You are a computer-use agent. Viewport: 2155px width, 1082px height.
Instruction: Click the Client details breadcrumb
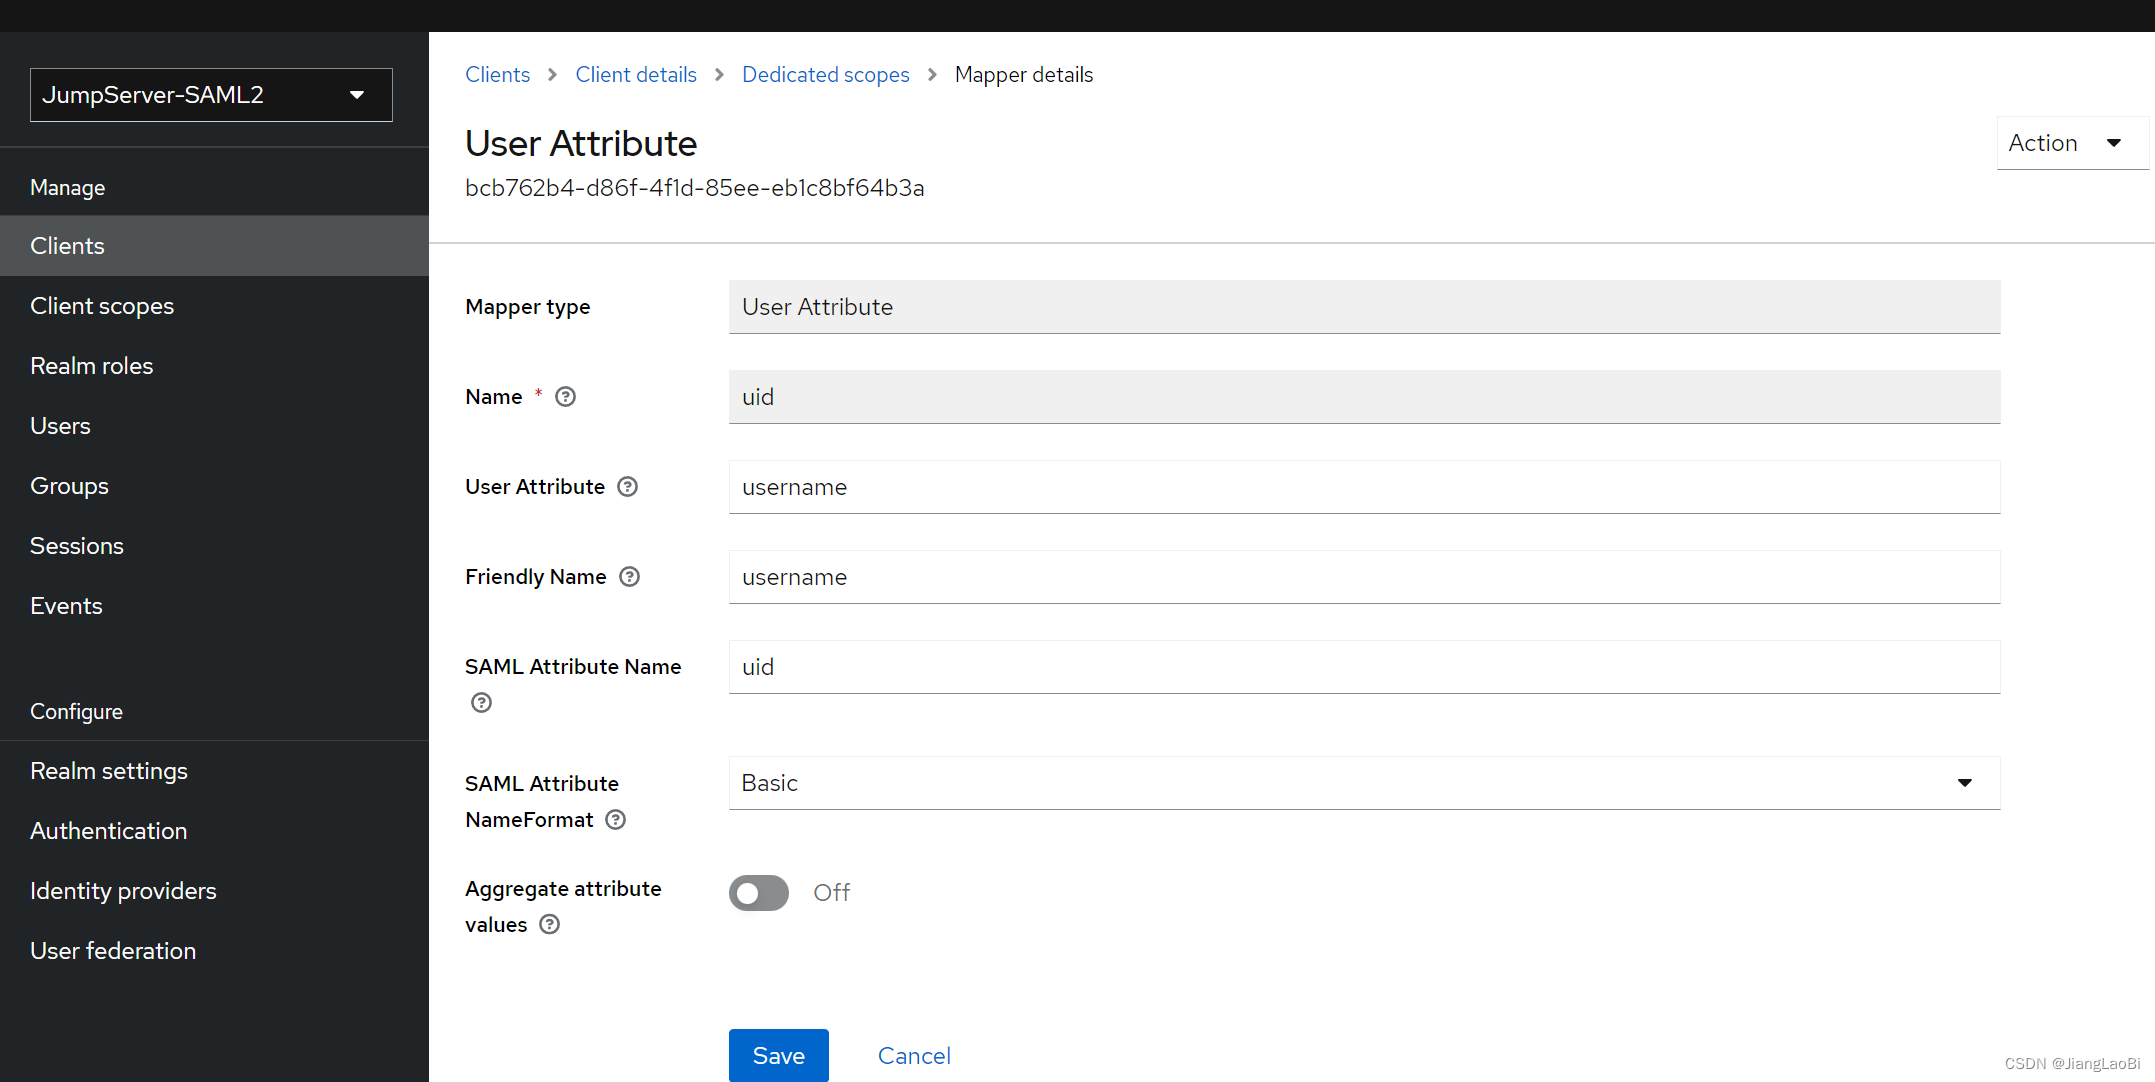coord(635,74)
